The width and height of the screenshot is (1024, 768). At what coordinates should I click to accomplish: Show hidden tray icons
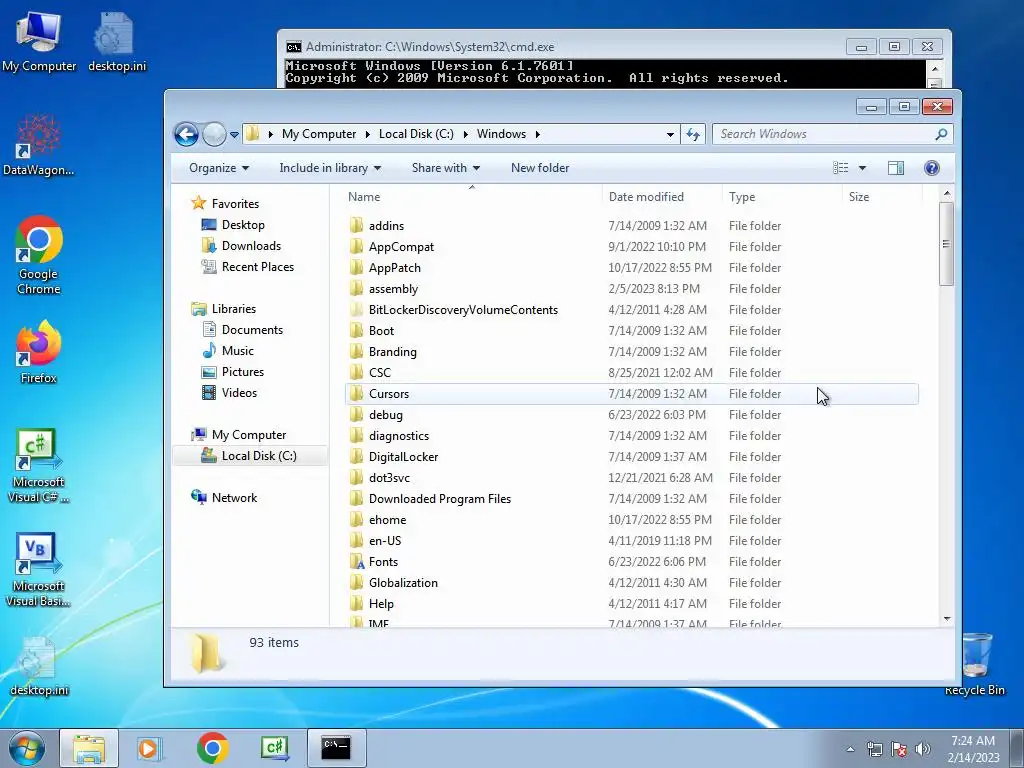click(x=850, y=749)
